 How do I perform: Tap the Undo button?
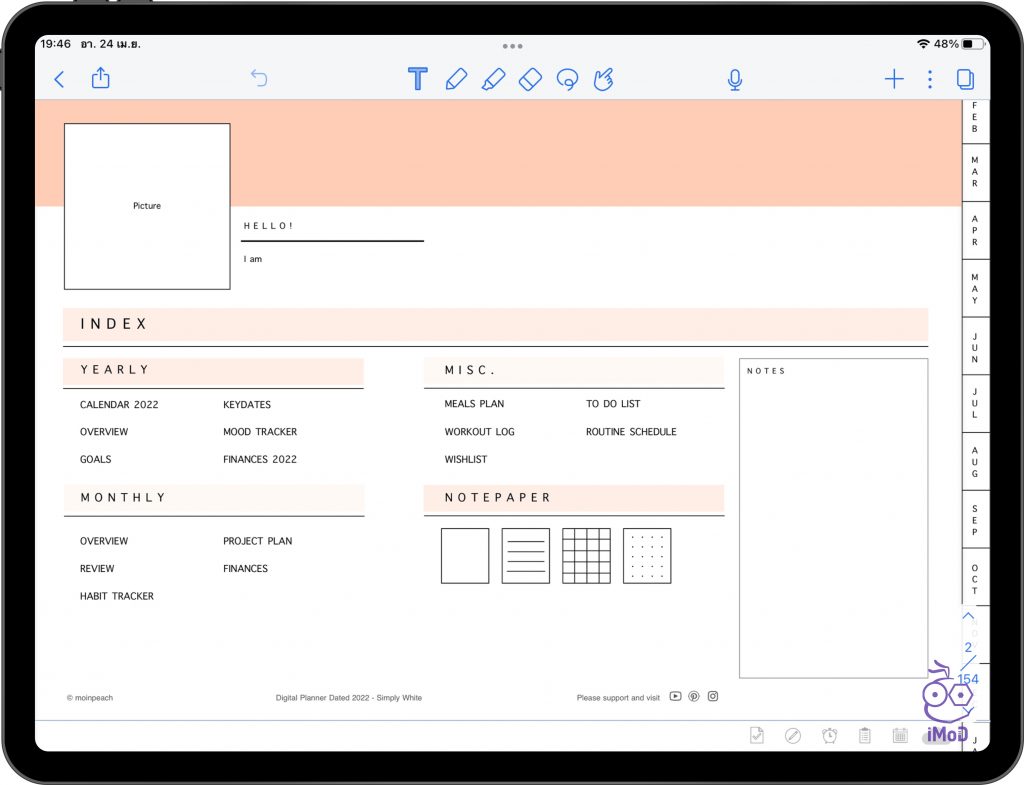pos(259,78)
